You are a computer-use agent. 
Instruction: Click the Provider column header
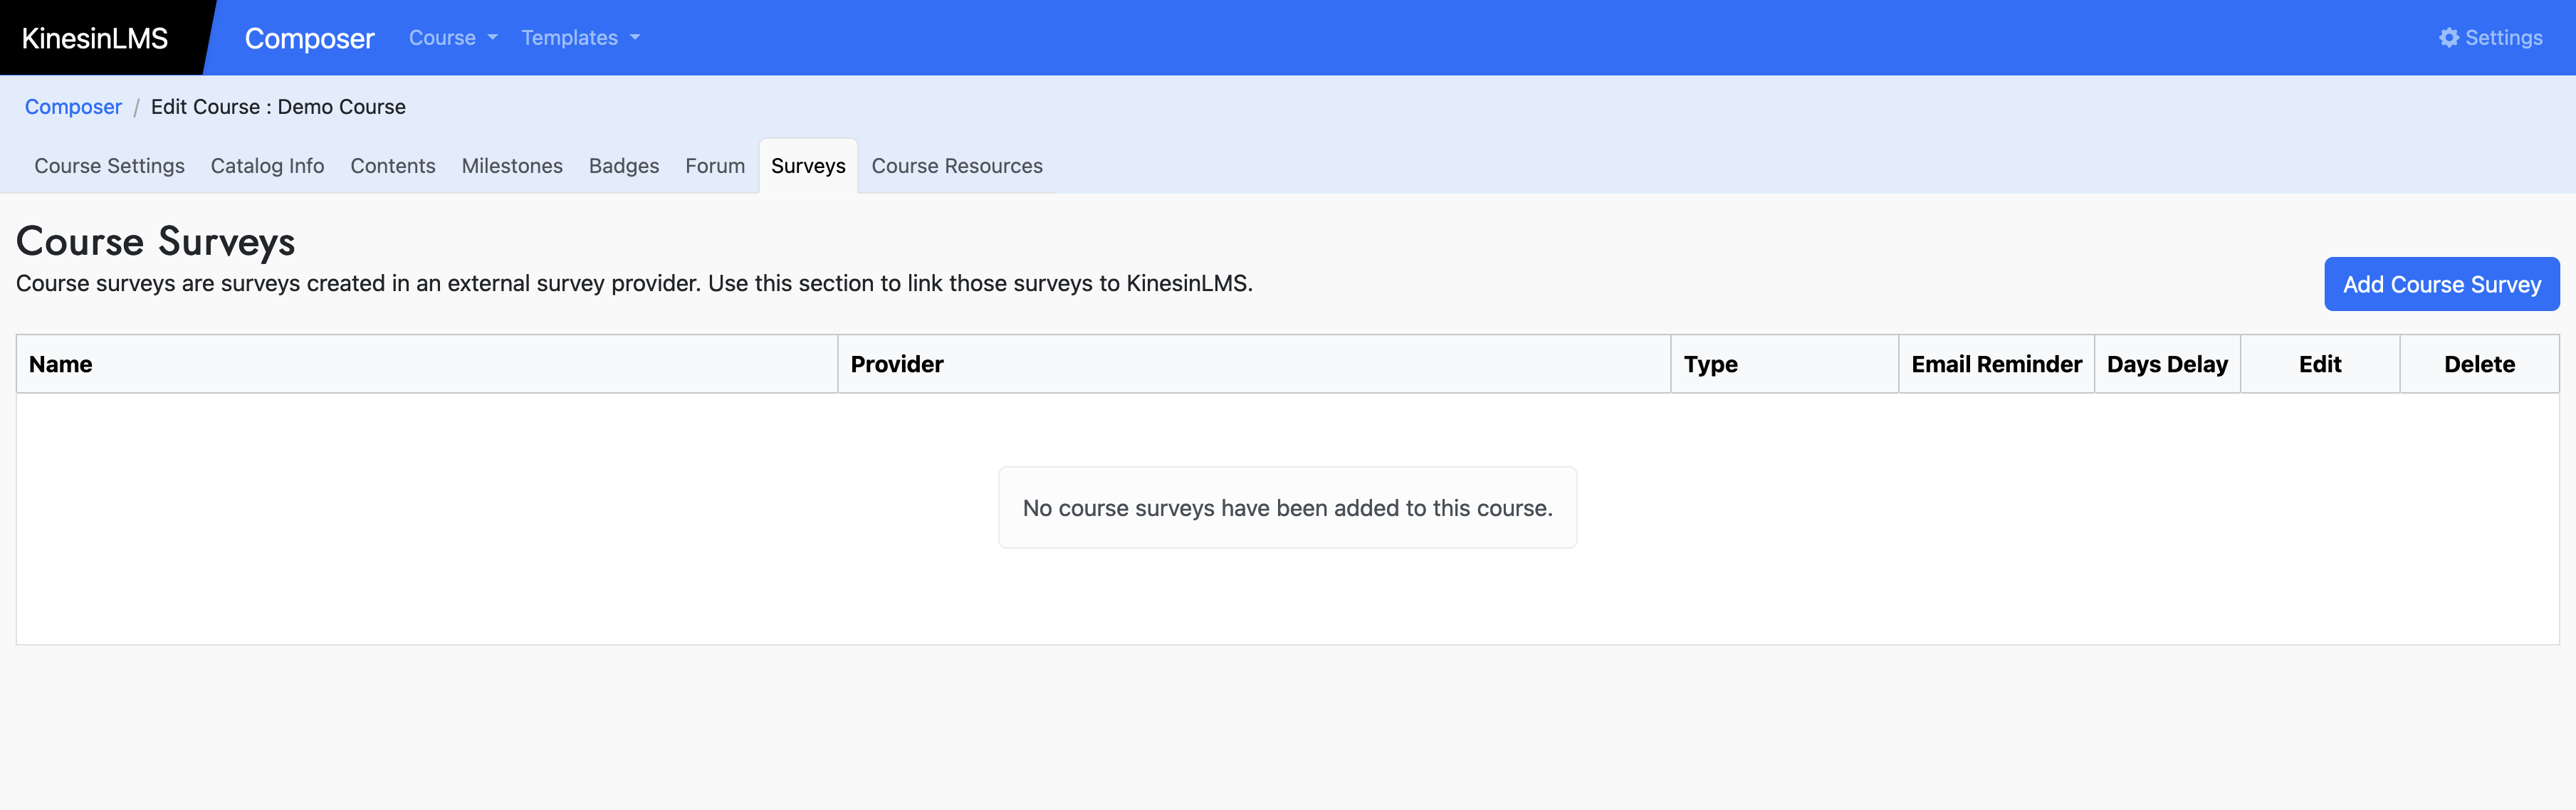coord(897,365)
